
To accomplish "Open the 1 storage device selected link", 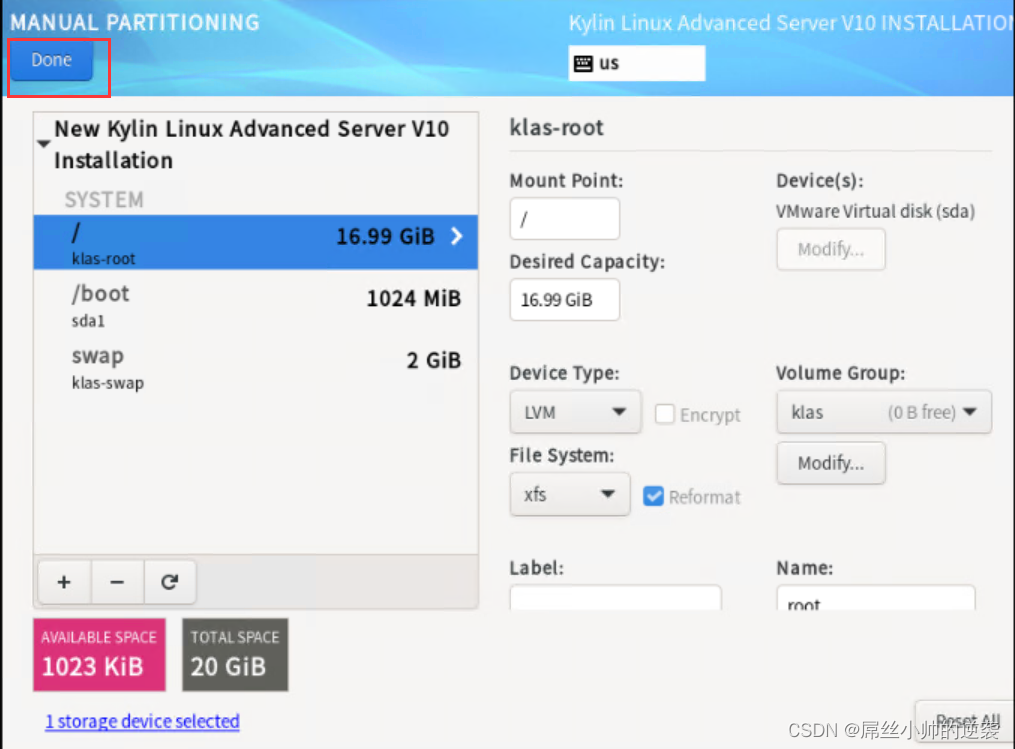I will 142,721.
